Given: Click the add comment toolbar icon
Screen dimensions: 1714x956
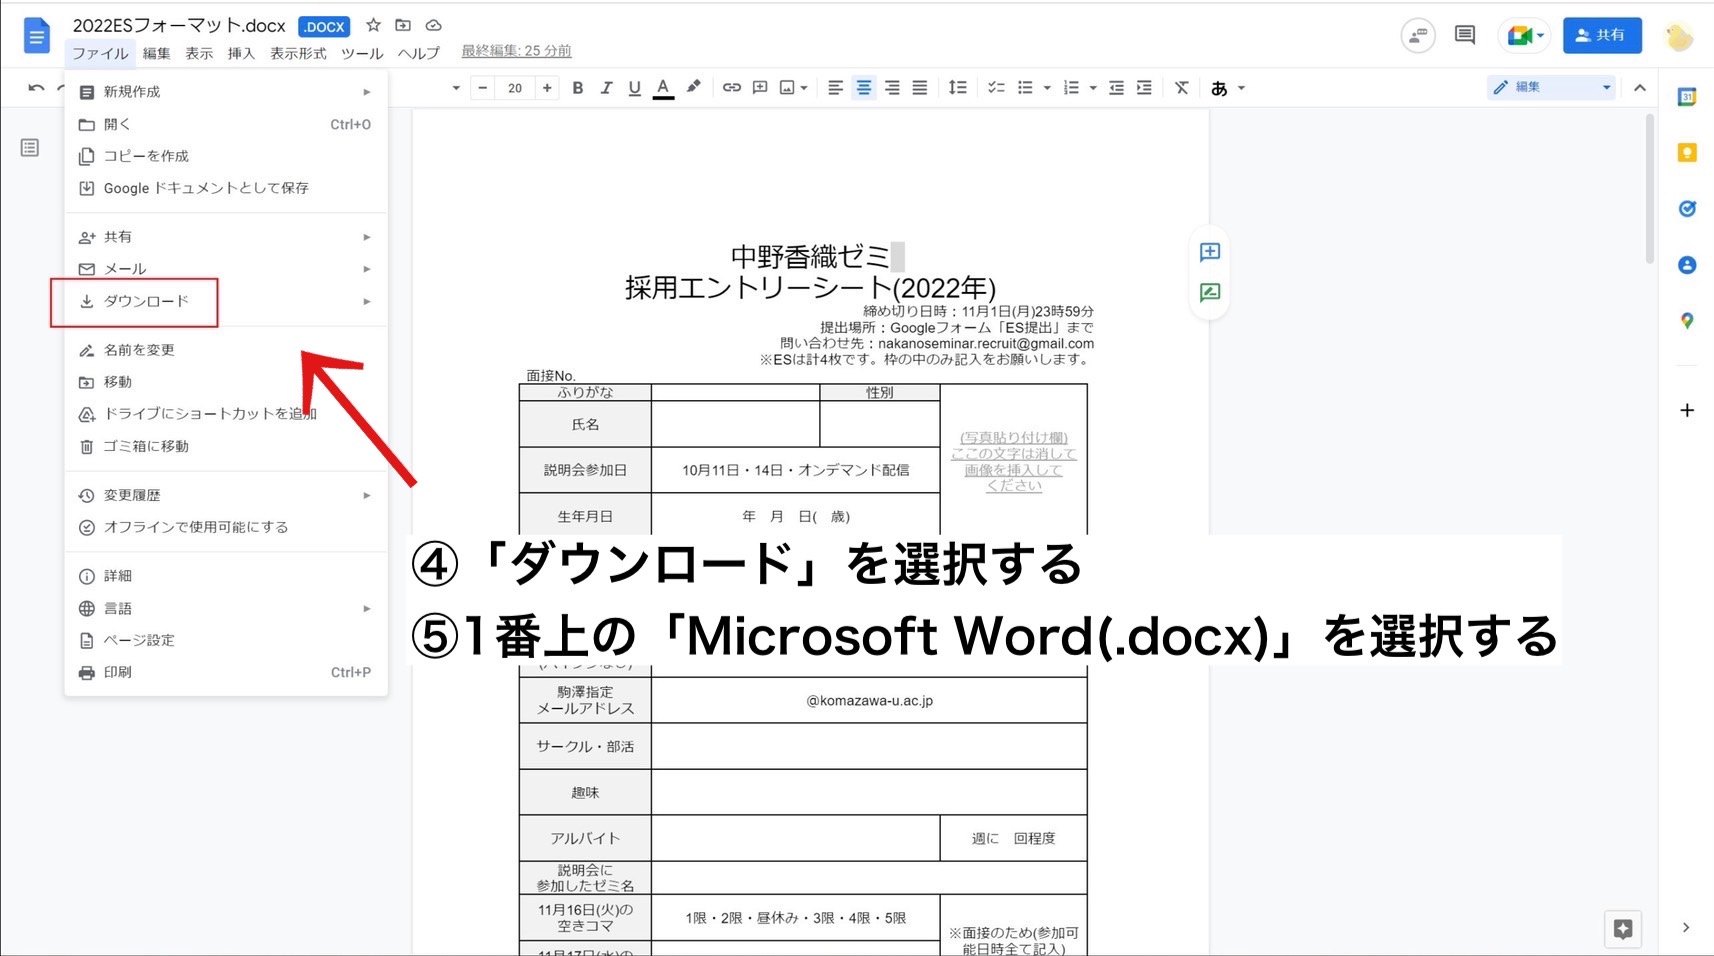Looking at the screenshot, I should pyautogui.click(x=760, y=88).
